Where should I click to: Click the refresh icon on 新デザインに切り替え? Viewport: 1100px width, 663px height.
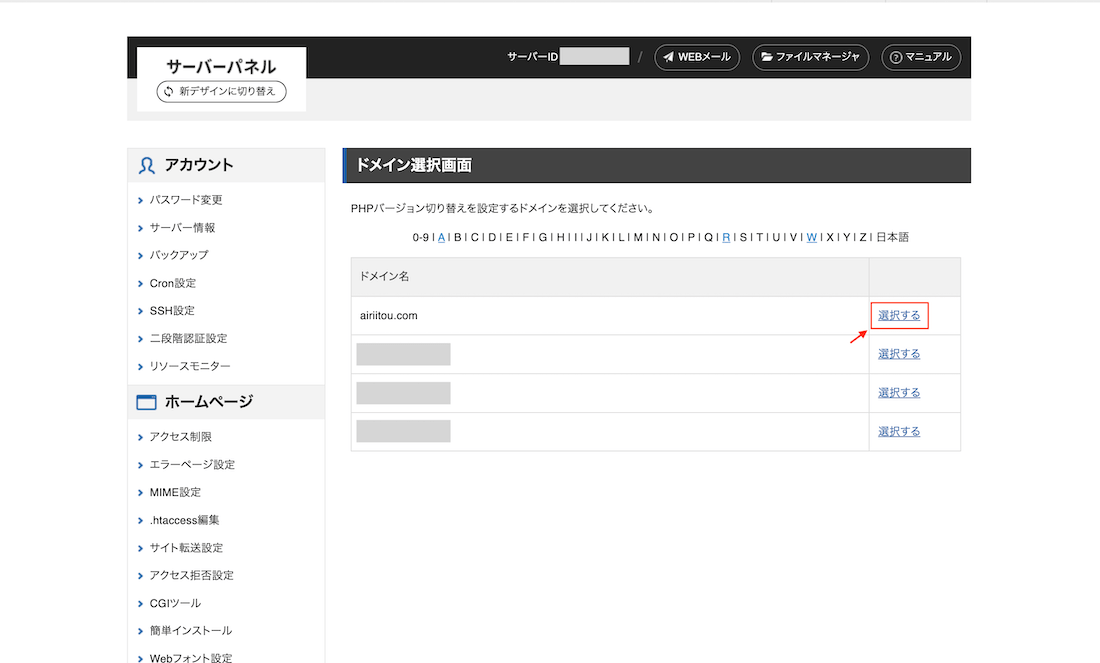pos(168,91)
